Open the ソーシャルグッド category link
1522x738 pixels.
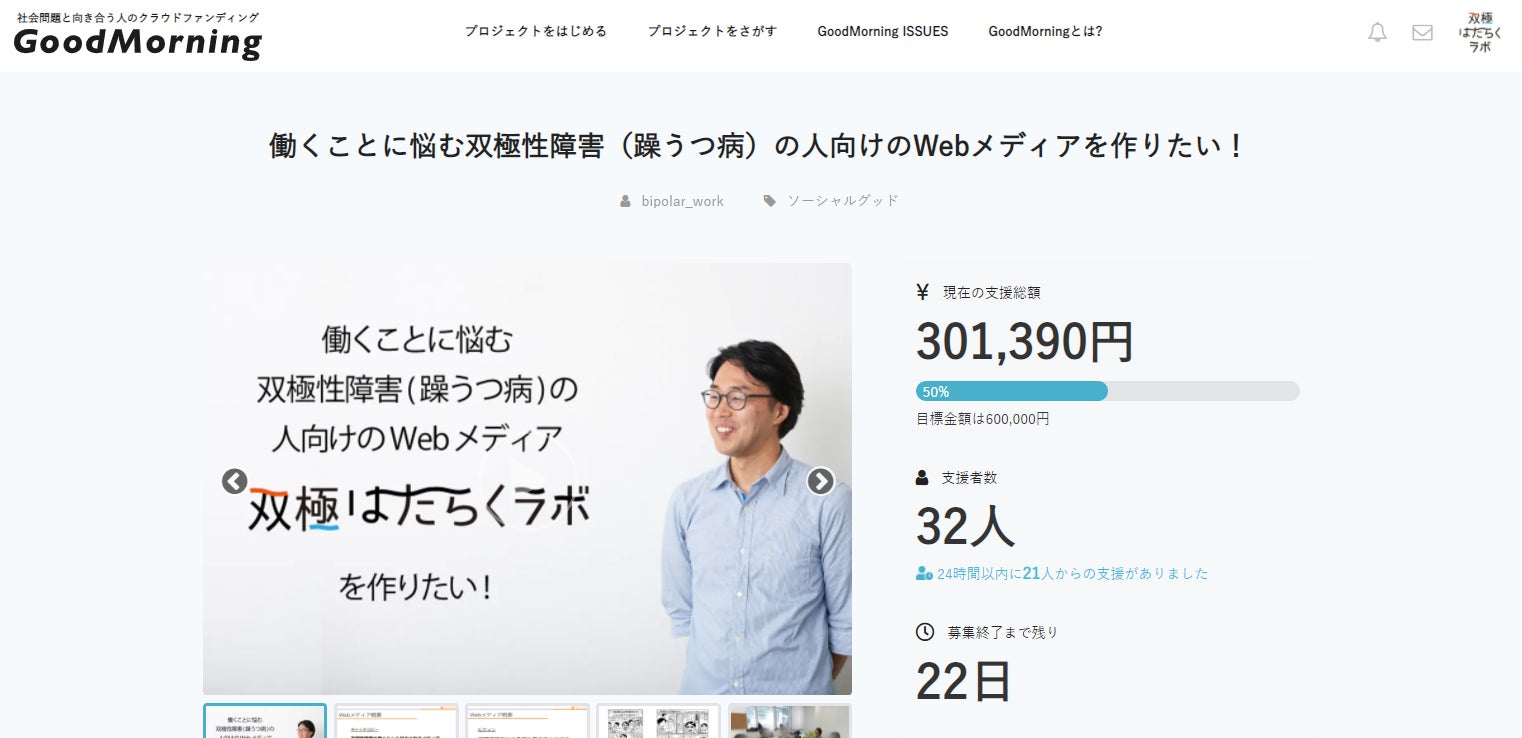click(x=843, y=201)
